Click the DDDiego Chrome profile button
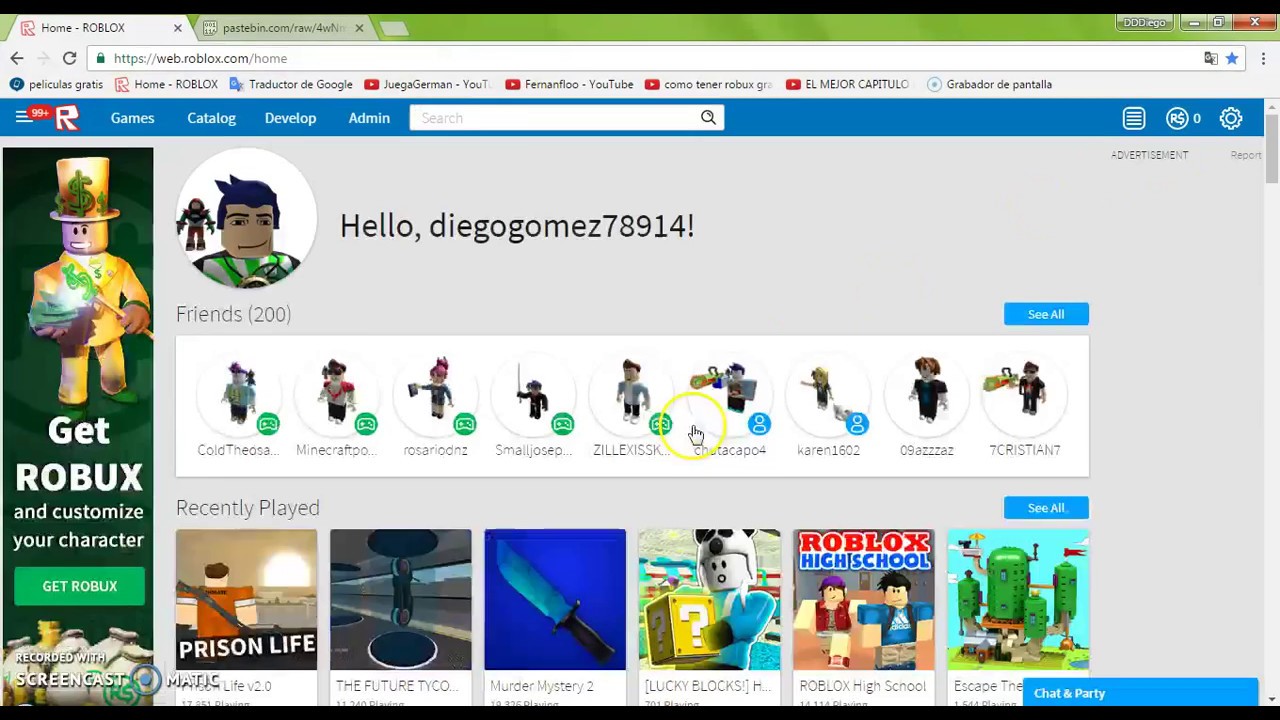 click(x=1144, y=22)
